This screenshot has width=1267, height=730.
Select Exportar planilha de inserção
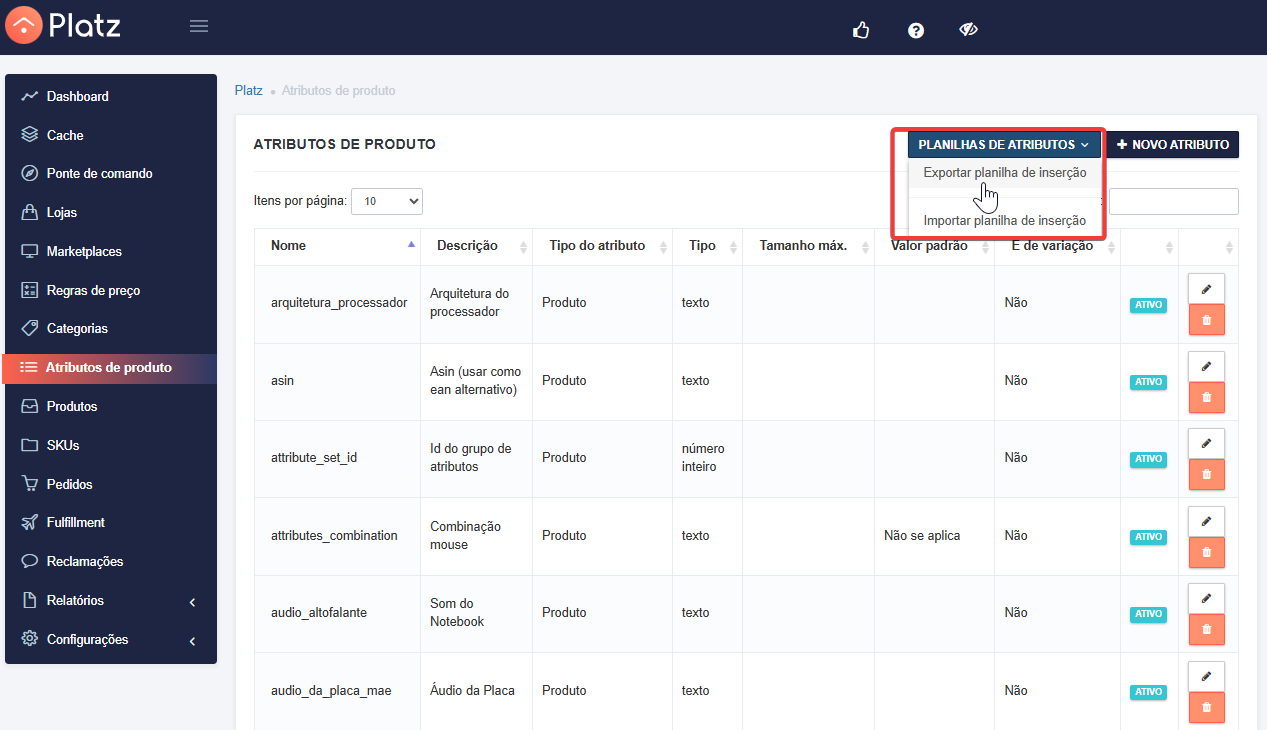(x=1005, y=173)
